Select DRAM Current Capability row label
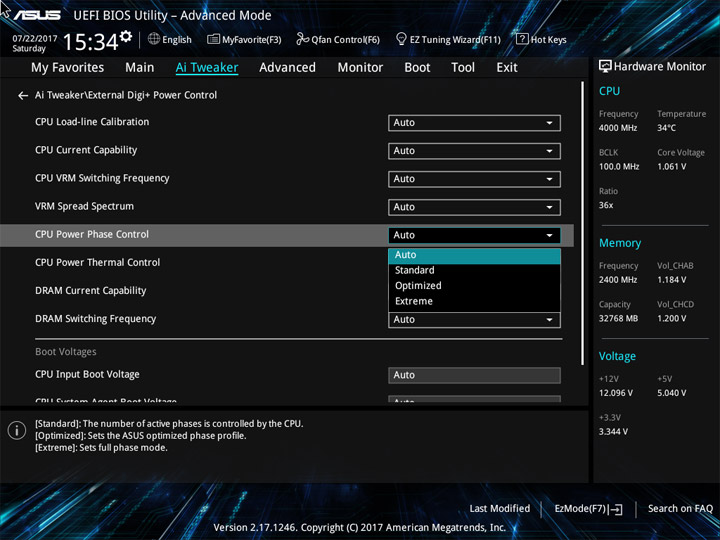Image resolution: width=720 pixels, height=540 pixels. (x=90, y=291)
